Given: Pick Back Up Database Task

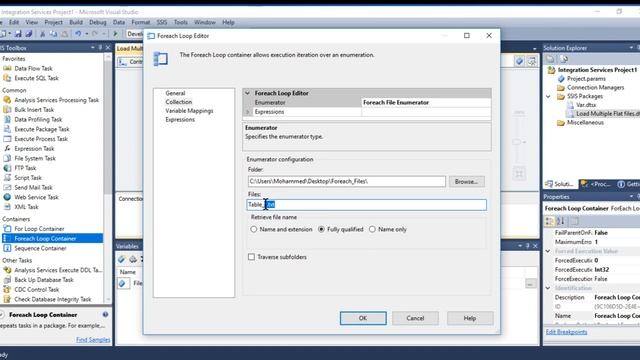Looking at the screenshot, I should [x=44, y=280].
